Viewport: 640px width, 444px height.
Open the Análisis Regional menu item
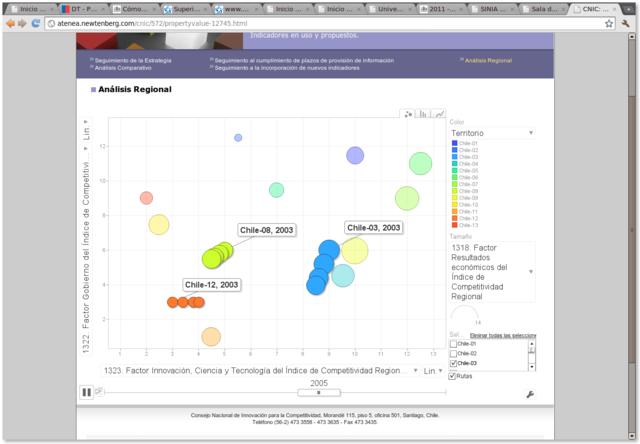point(488,60)
